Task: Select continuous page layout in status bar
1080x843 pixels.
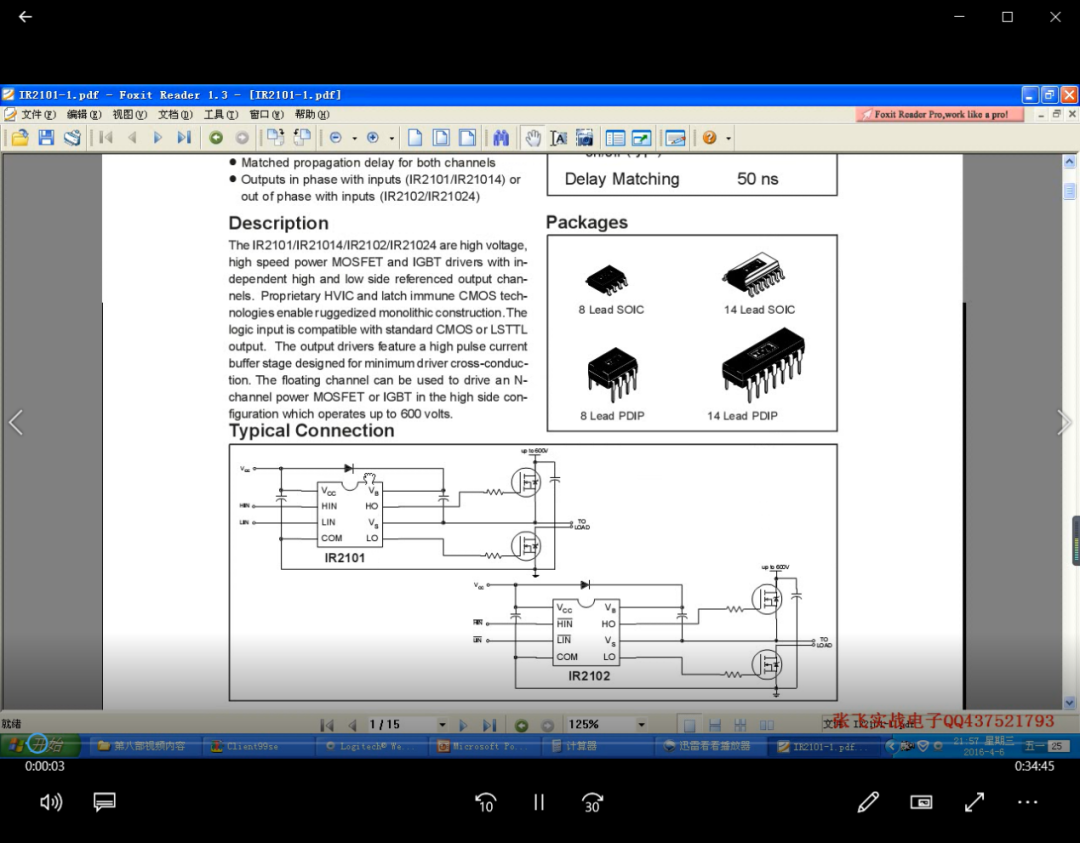Action: click(x=714, y=725)
